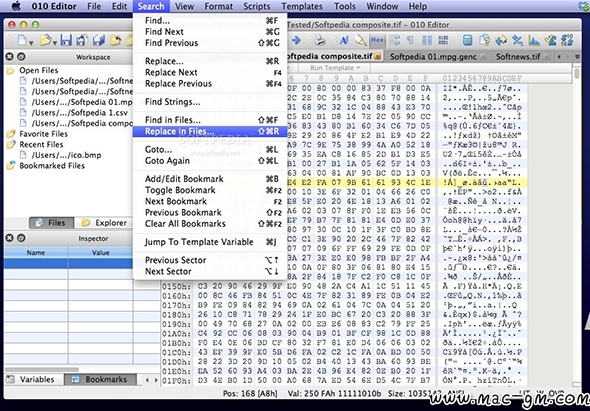Click the two-column view icon
Viewport: 590px width, 411px height.
[427, 40]
